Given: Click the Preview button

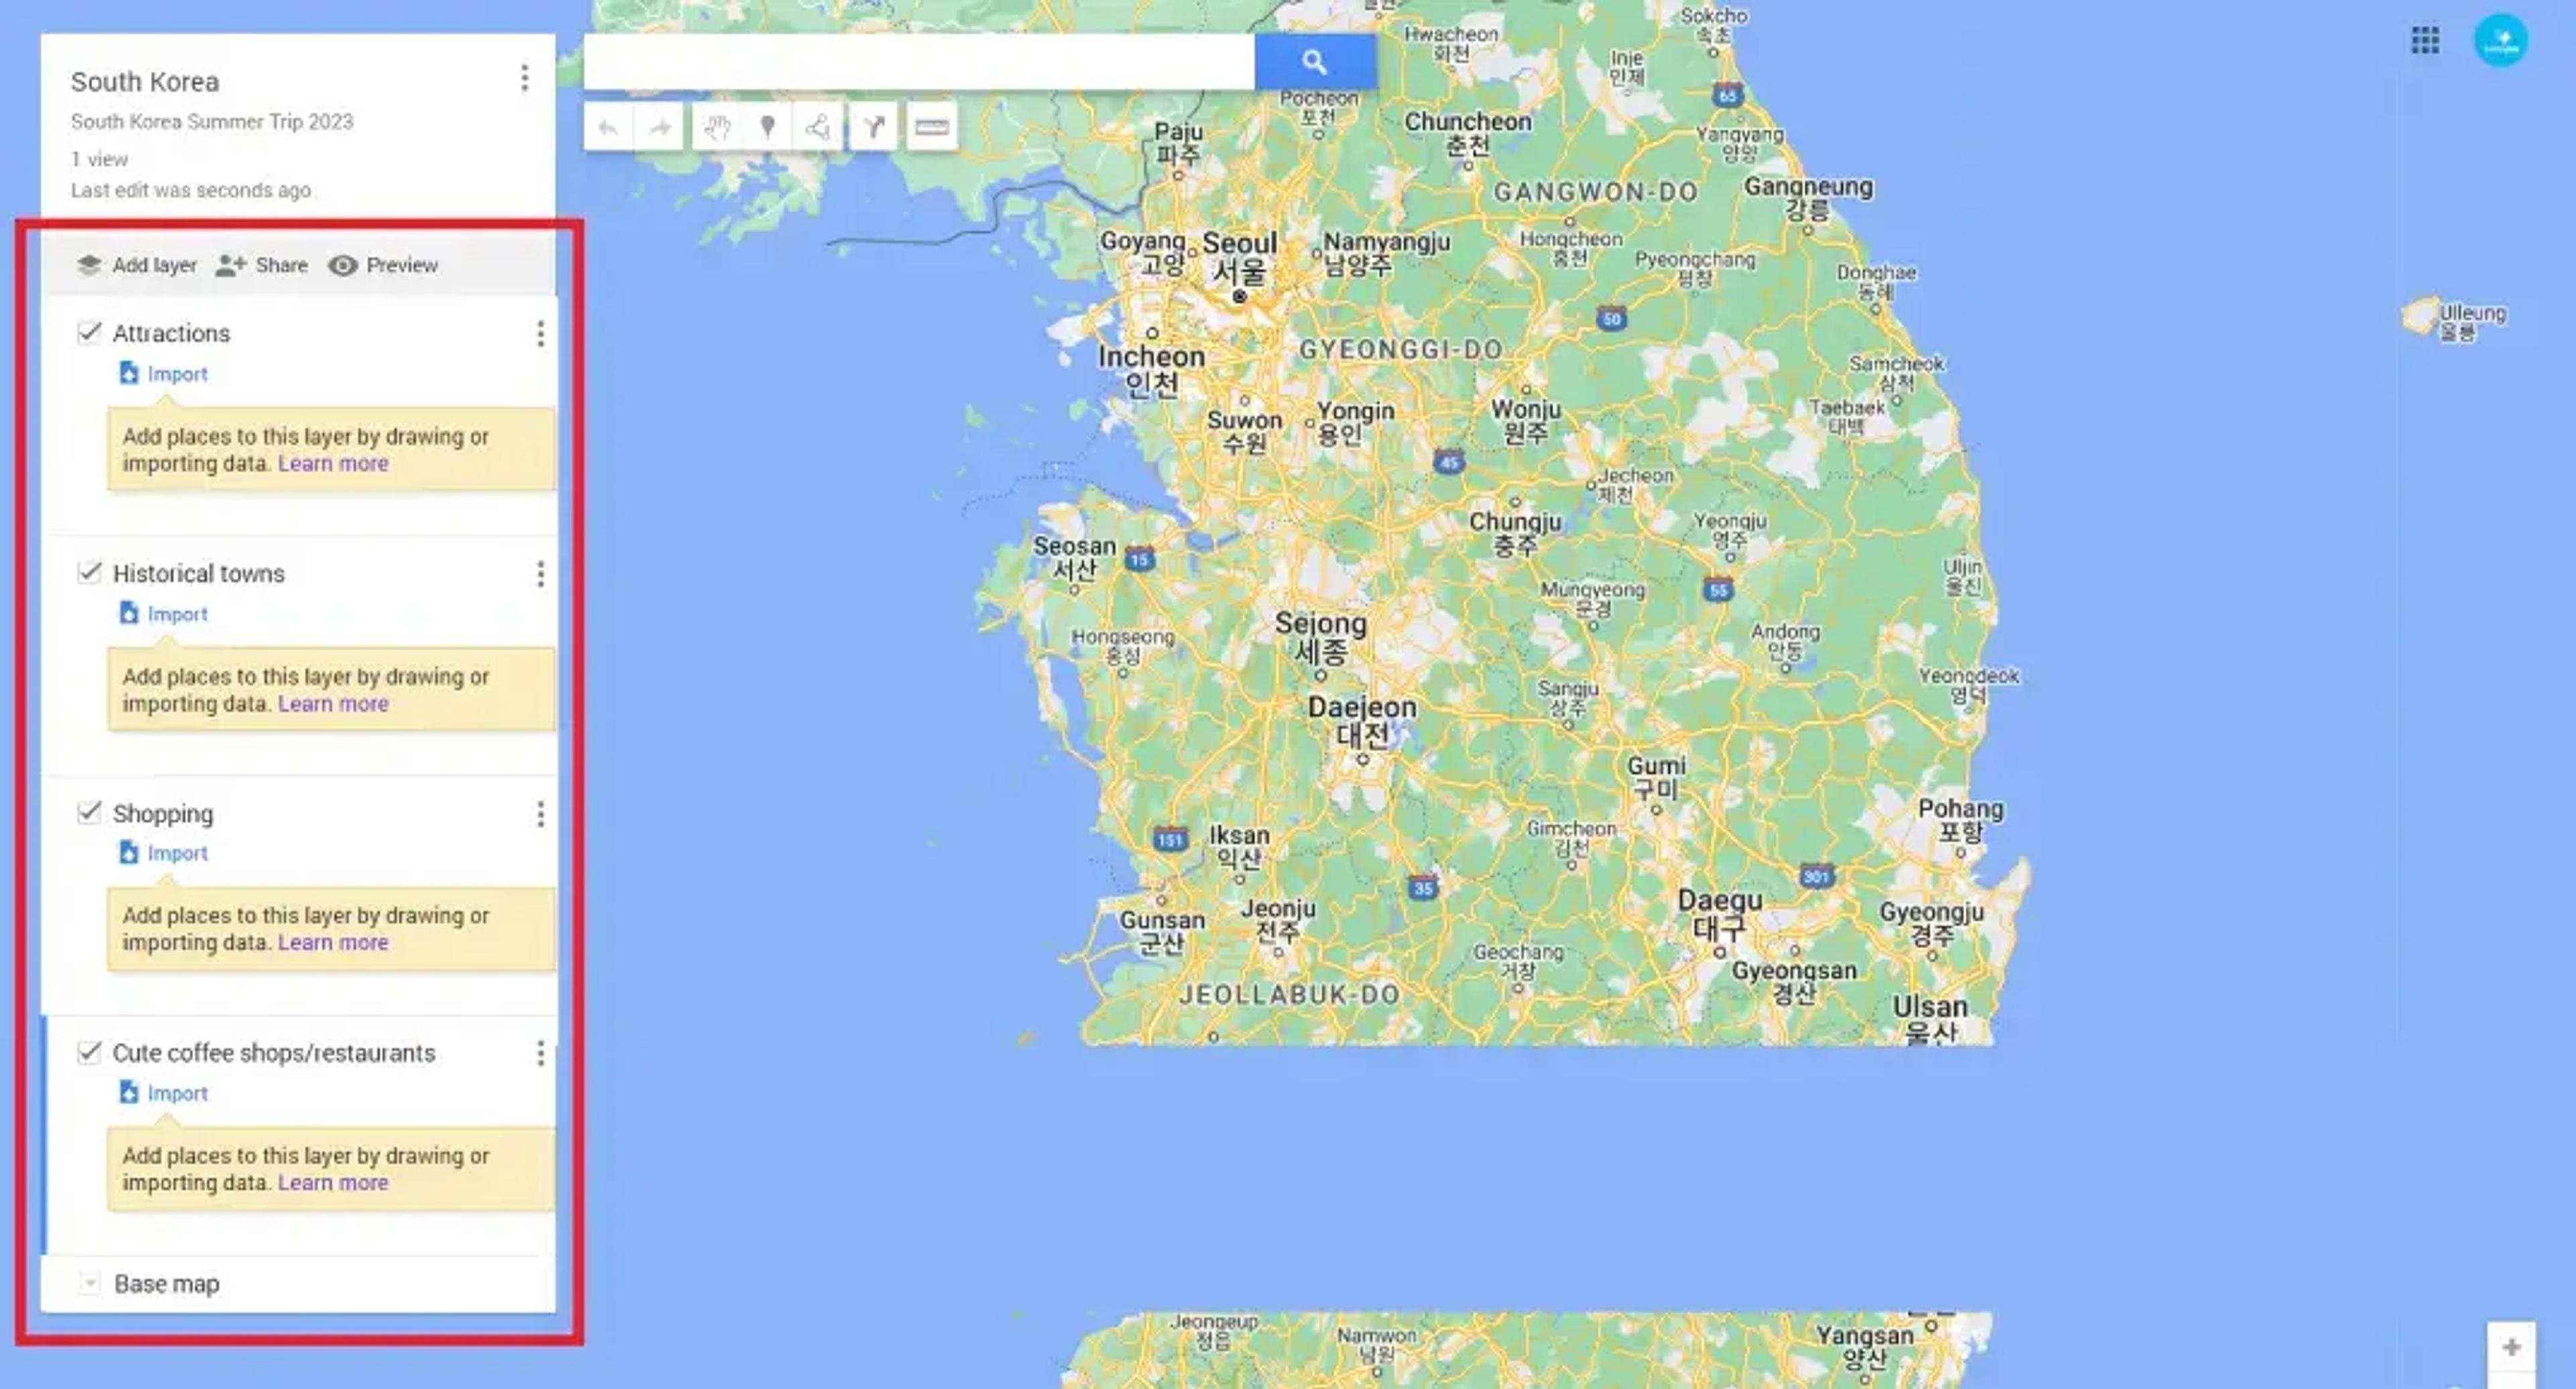Looking at the screenshot, I should tap(384, 265).
